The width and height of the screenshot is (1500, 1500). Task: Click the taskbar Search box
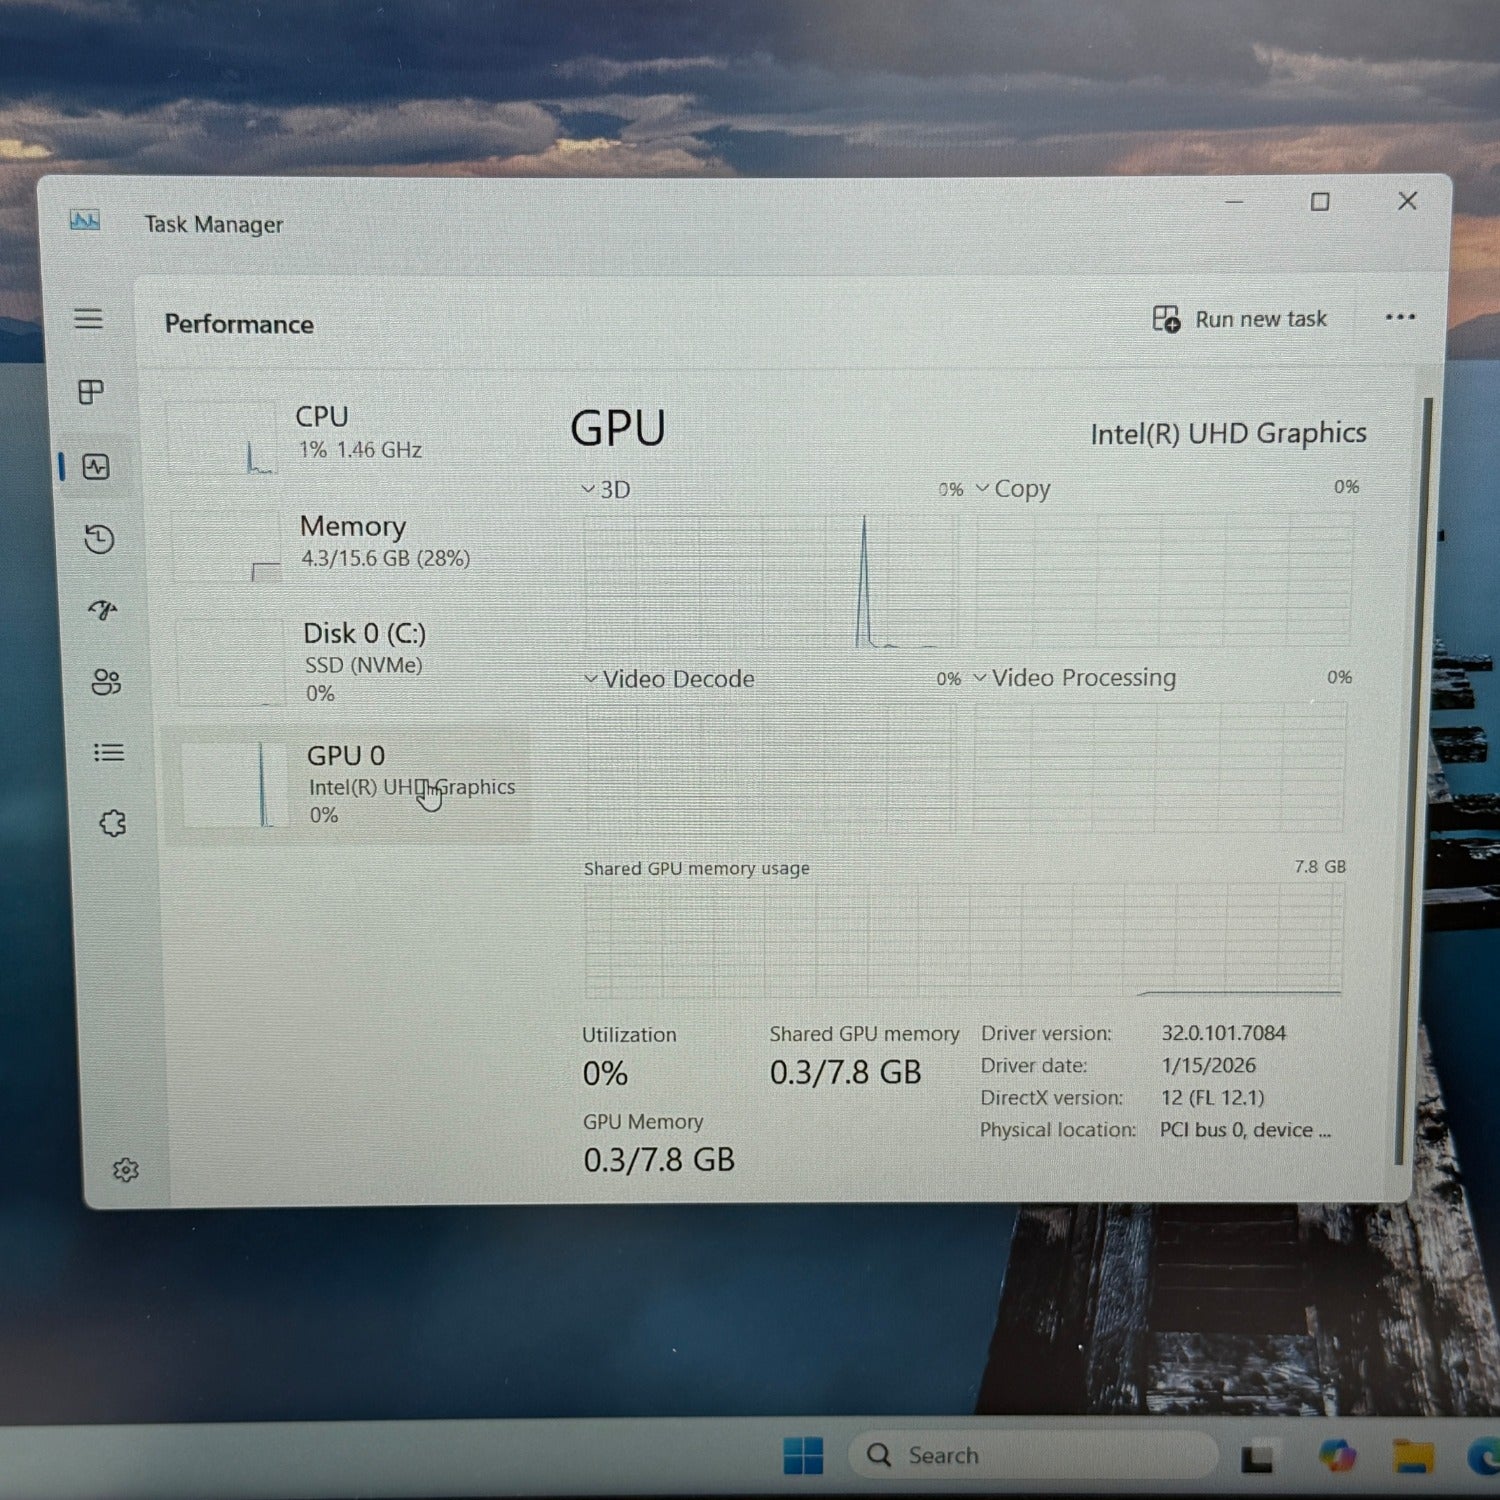[1033, 1455]
